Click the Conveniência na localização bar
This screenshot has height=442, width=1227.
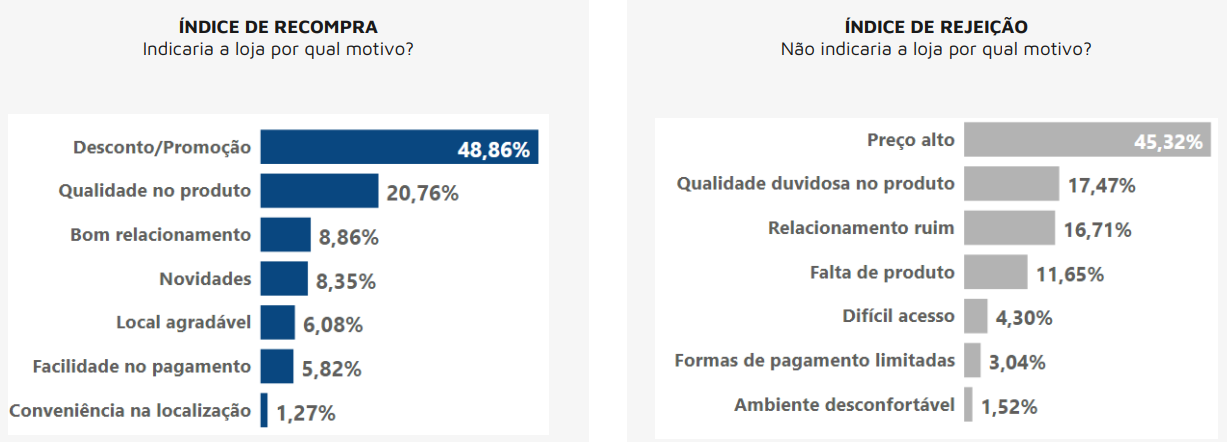click(264, 410)
